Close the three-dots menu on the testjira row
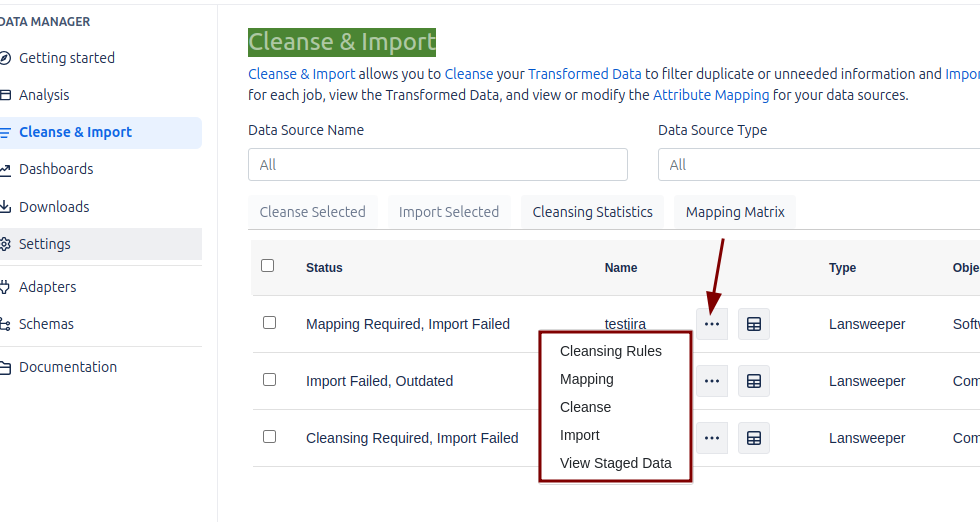Image resolution: width=980 pixels, height=522 pixels. (x=712, y=324)
